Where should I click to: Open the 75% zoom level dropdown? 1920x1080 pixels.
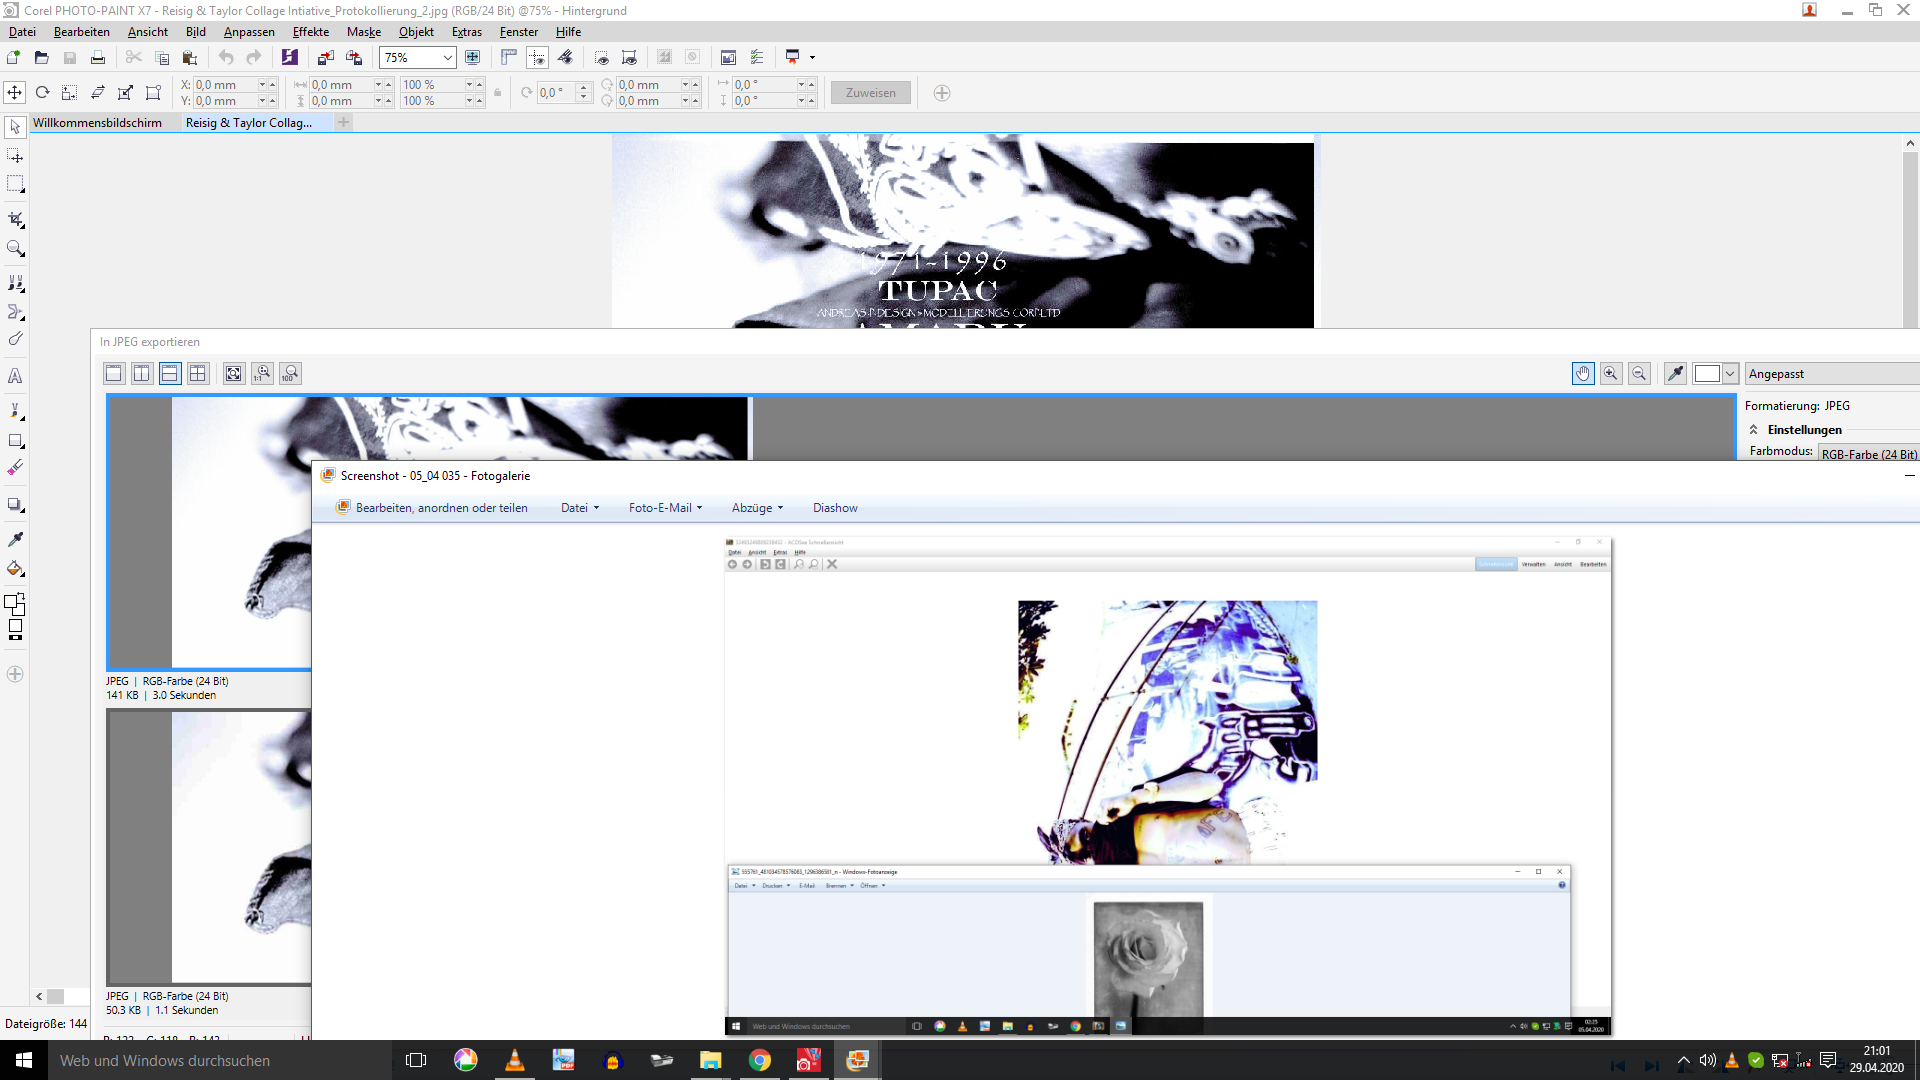[447, 58]
